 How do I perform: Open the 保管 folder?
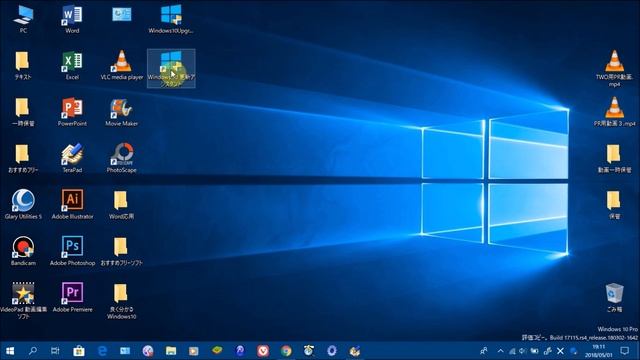(x=614, y=205)
